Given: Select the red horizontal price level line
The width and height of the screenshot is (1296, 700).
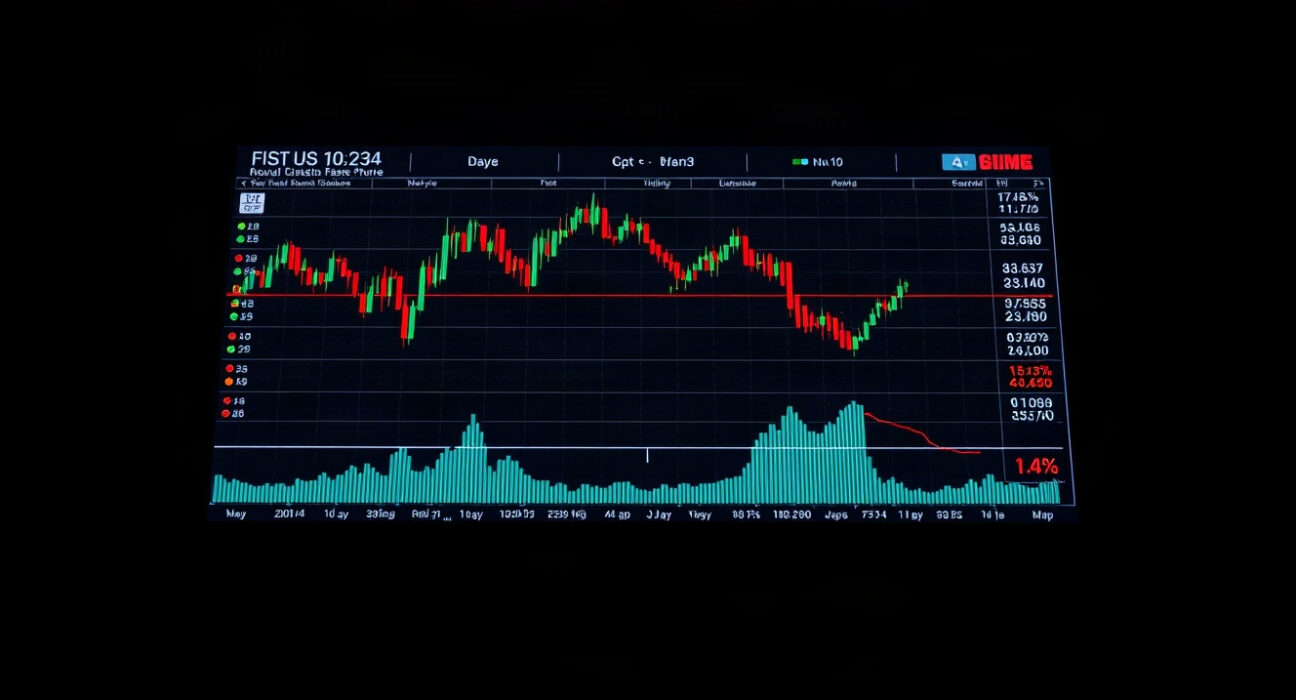Looking at the screenshot, I should click(640, 295).
